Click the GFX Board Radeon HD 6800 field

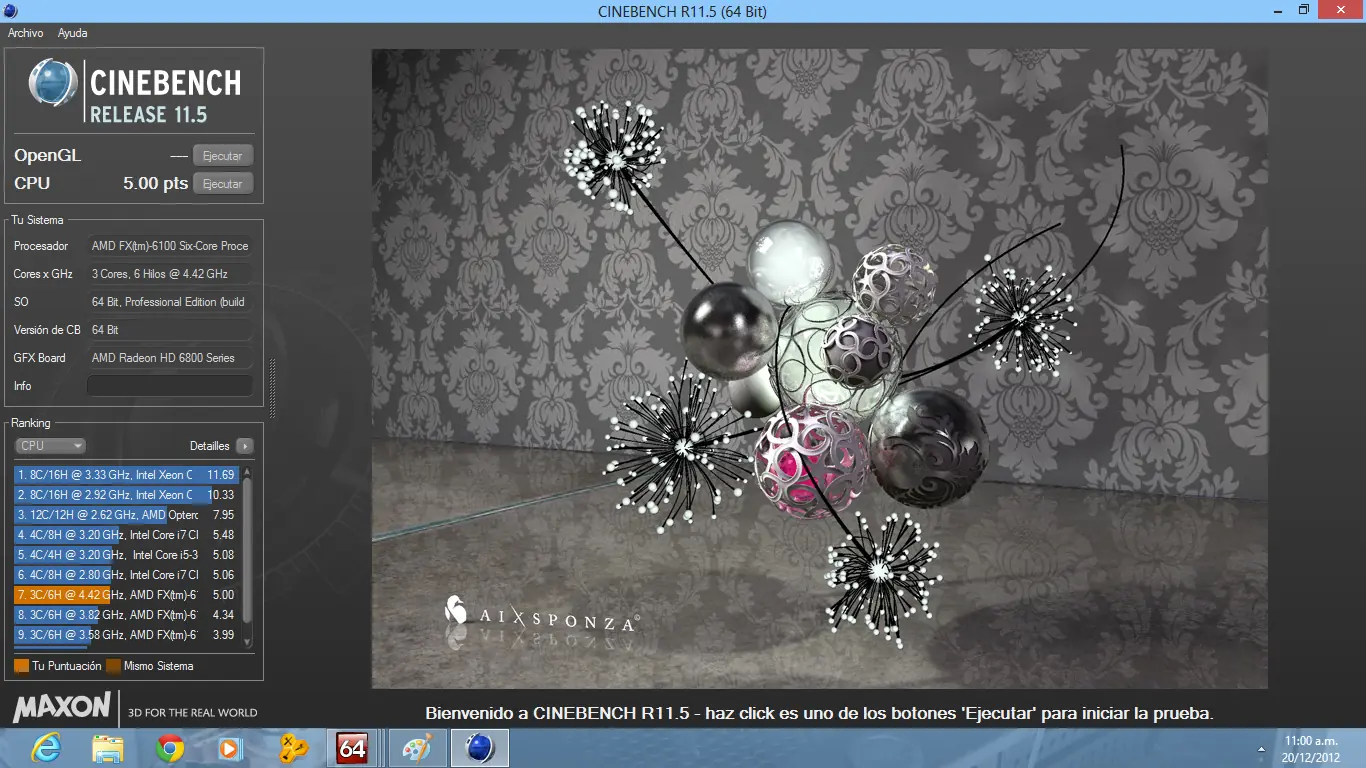[170, 358]
